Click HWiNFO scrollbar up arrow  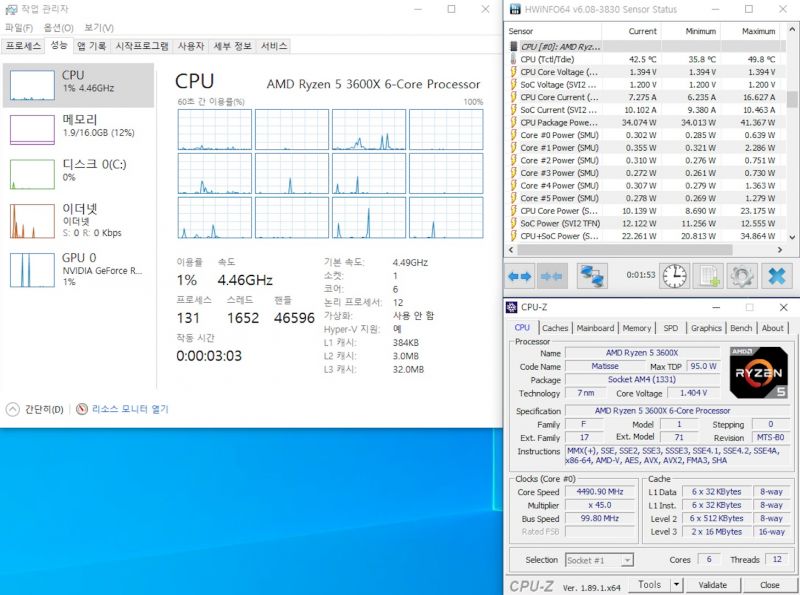(792, 30)
